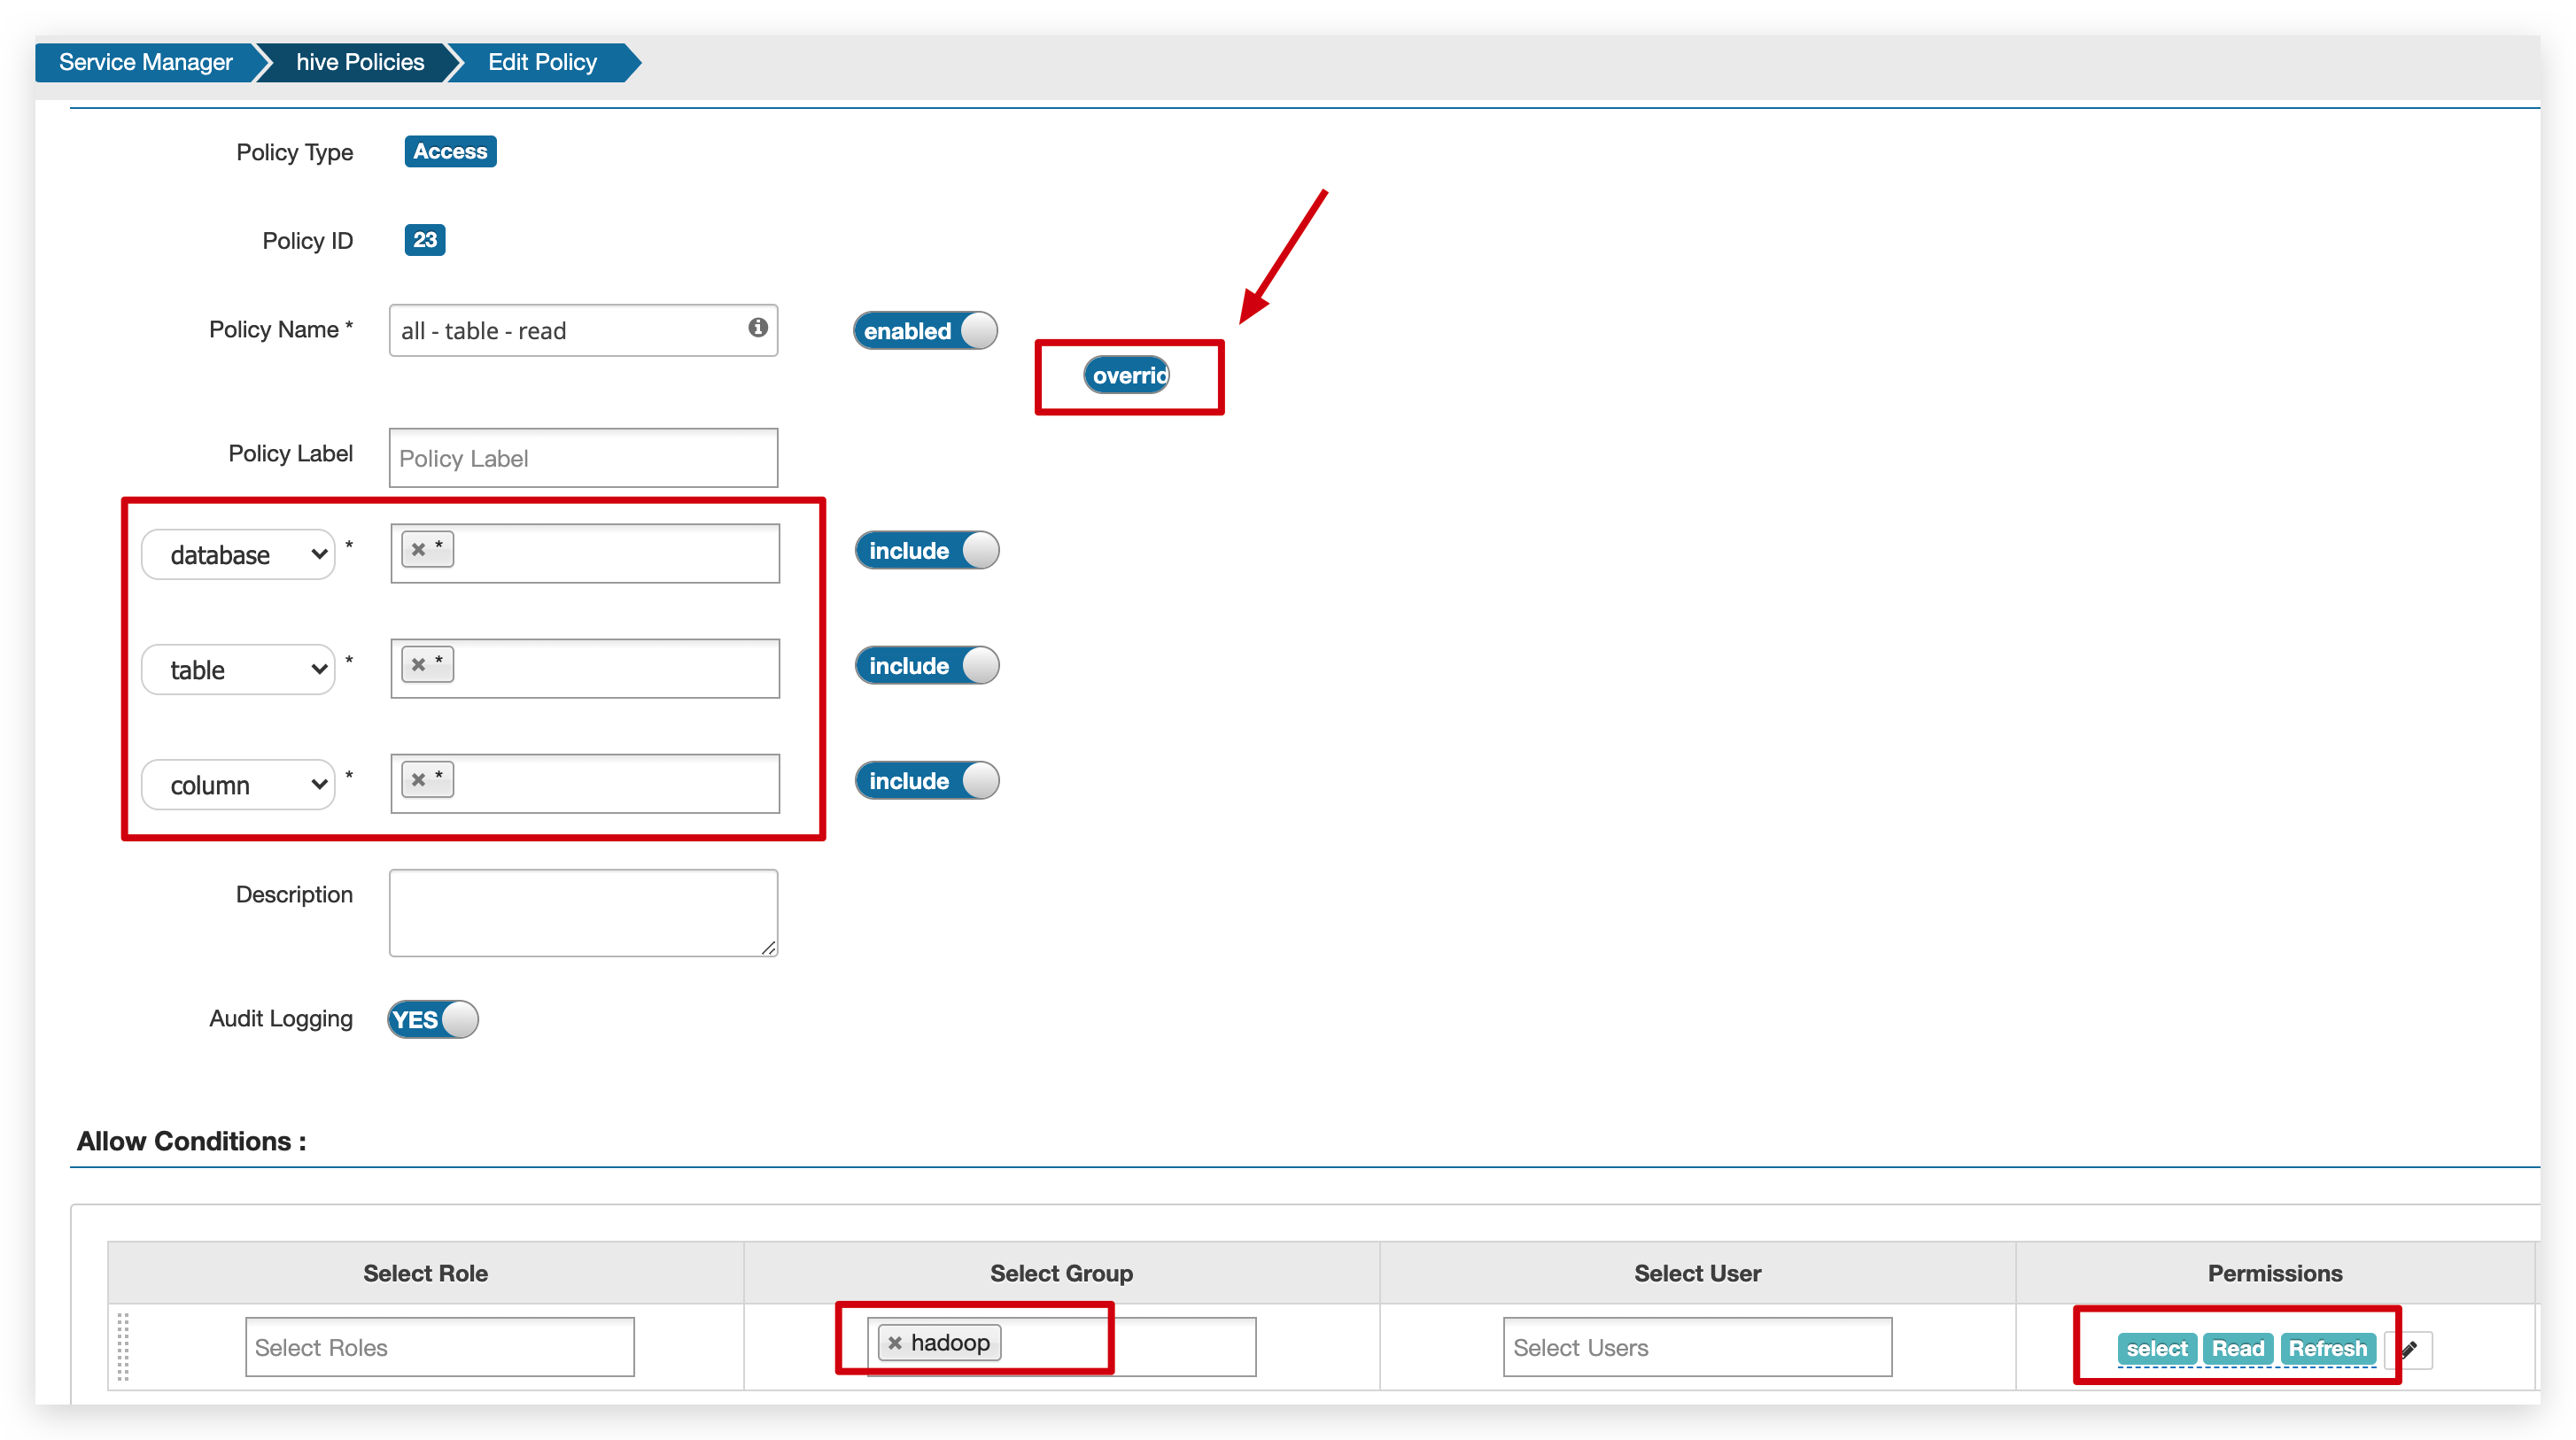This screenshot has width=2576, height=1440.
Task: Click the drag handle on the allow condition row
Action: [x=124, y=1346]
